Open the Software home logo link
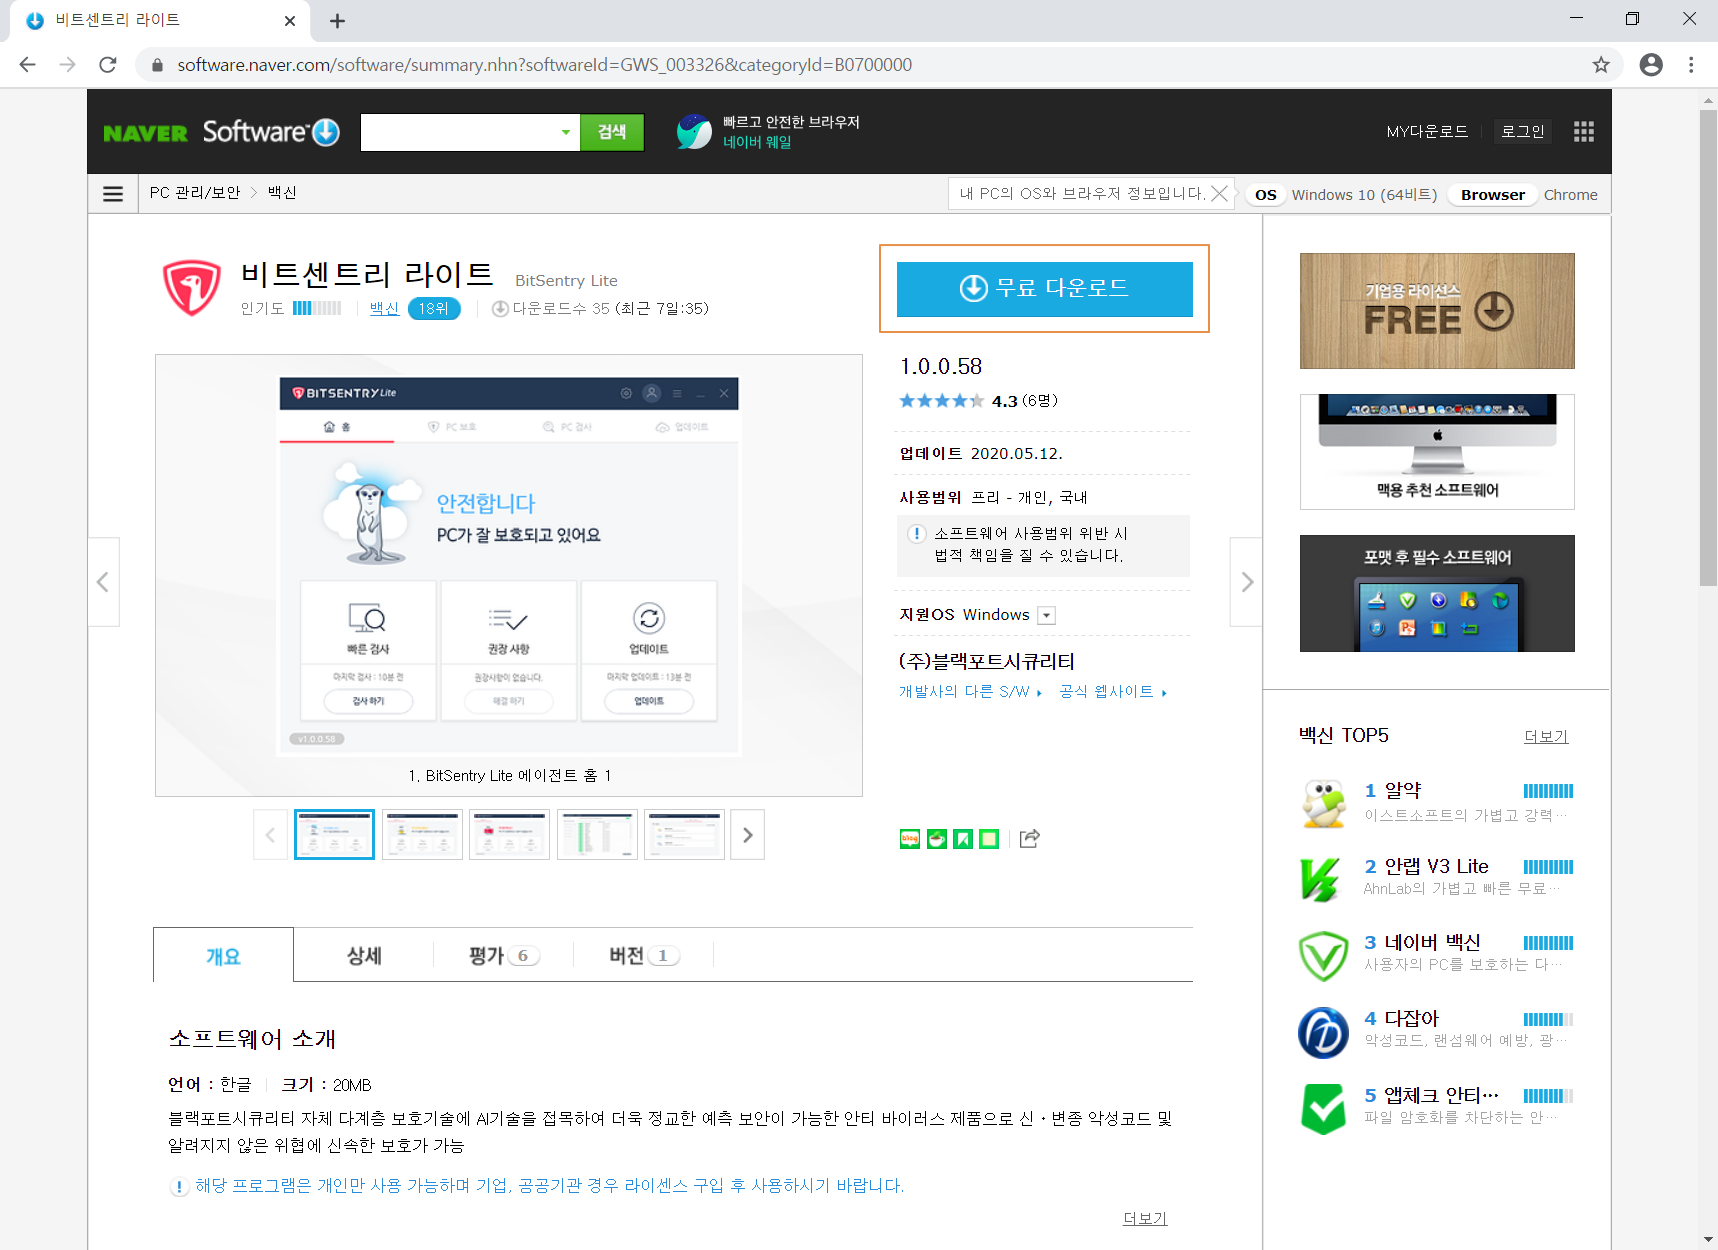The height and width of the screenshot is (1250, 1718). click(271, 131)
